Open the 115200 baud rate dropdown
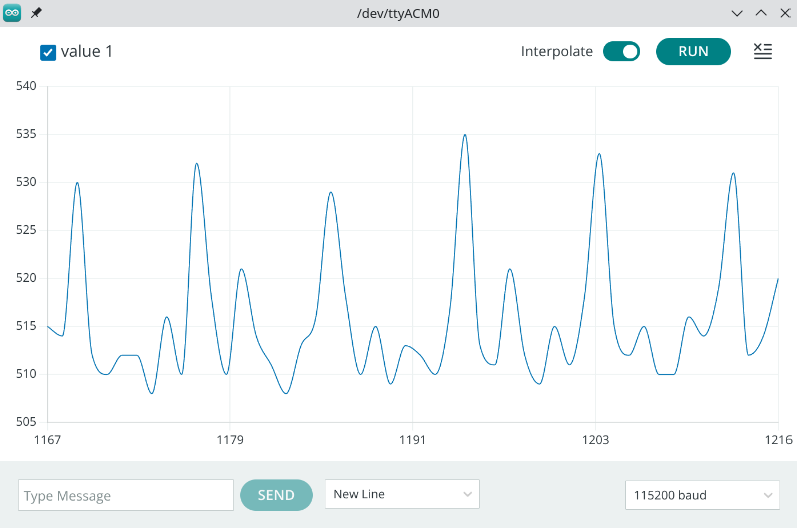Screen dimensions: 797x528 [x=702, y=495]
